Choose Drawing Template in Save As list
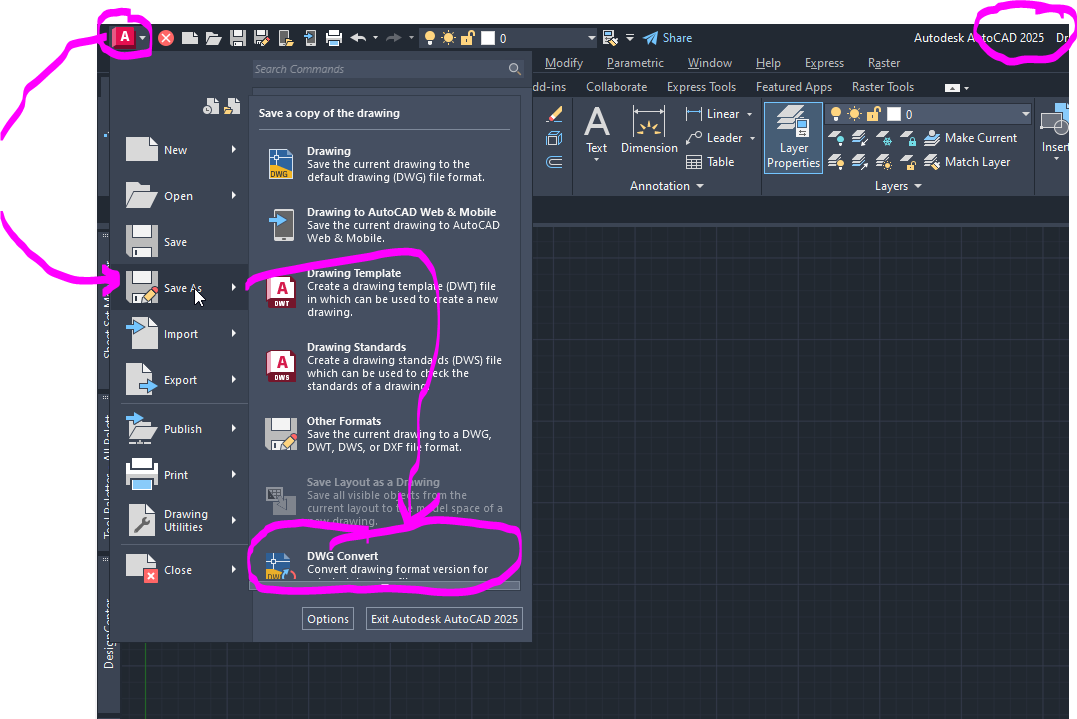 click(x=385, y=293)
